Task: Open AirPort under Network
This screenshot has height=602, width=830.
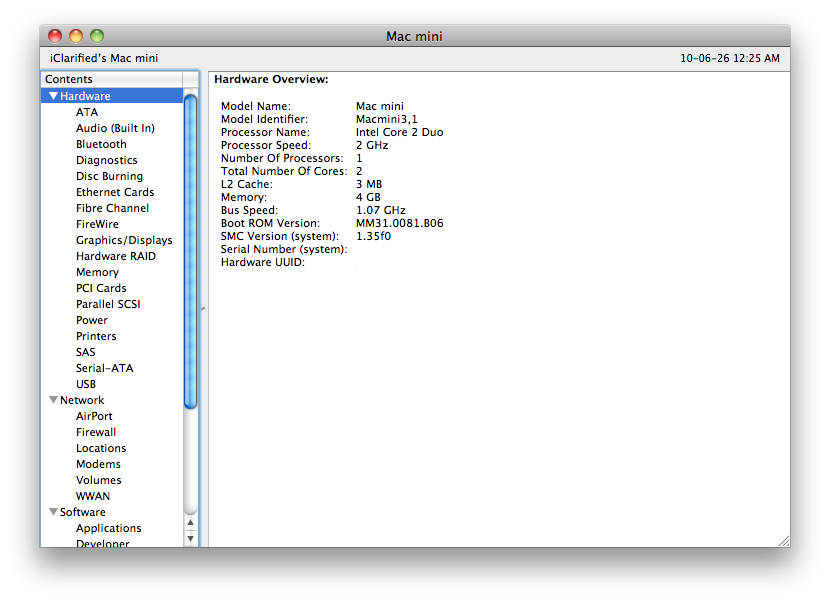Action: (94, 416)
